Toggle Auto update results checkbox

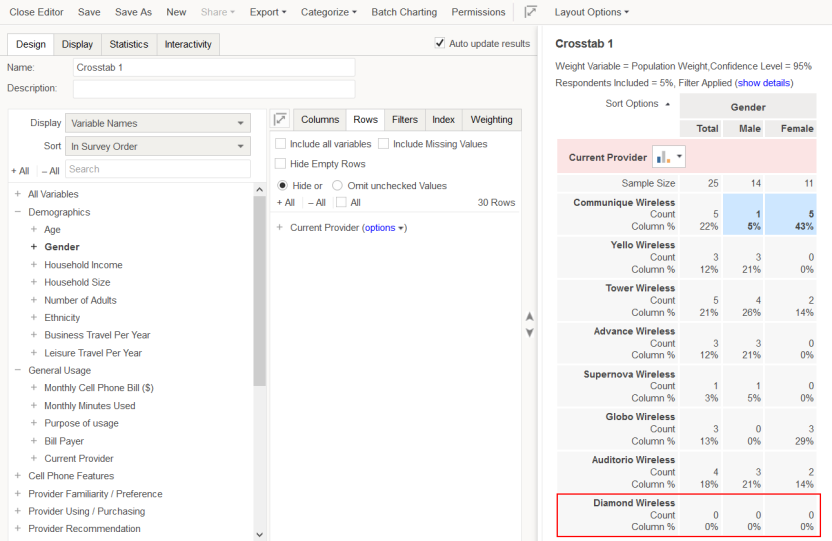click(x=439, y=43)
